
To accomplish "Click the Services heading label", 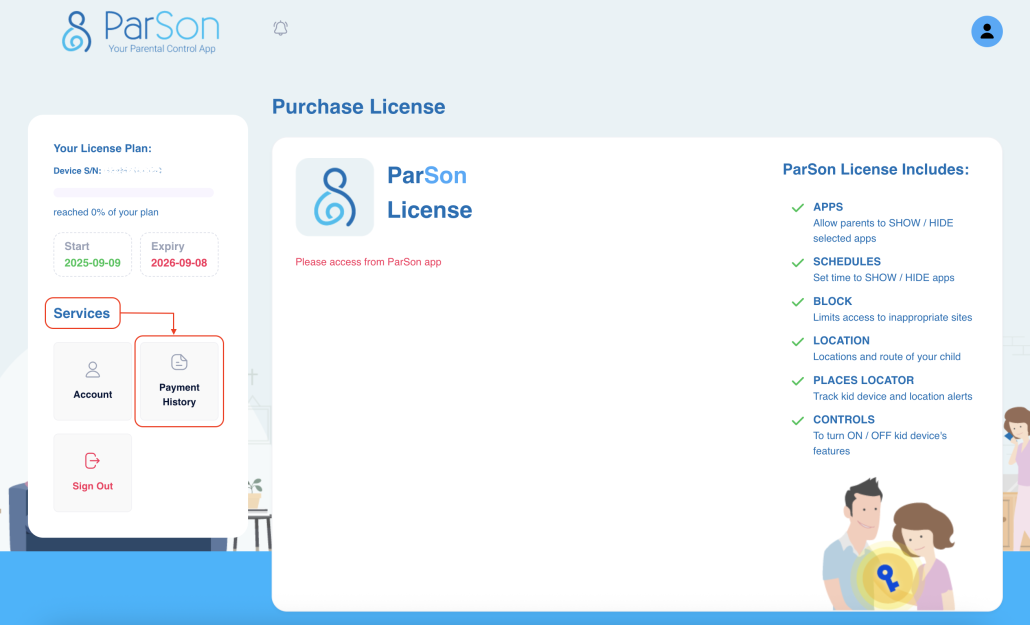I will (x=82, y=313).
